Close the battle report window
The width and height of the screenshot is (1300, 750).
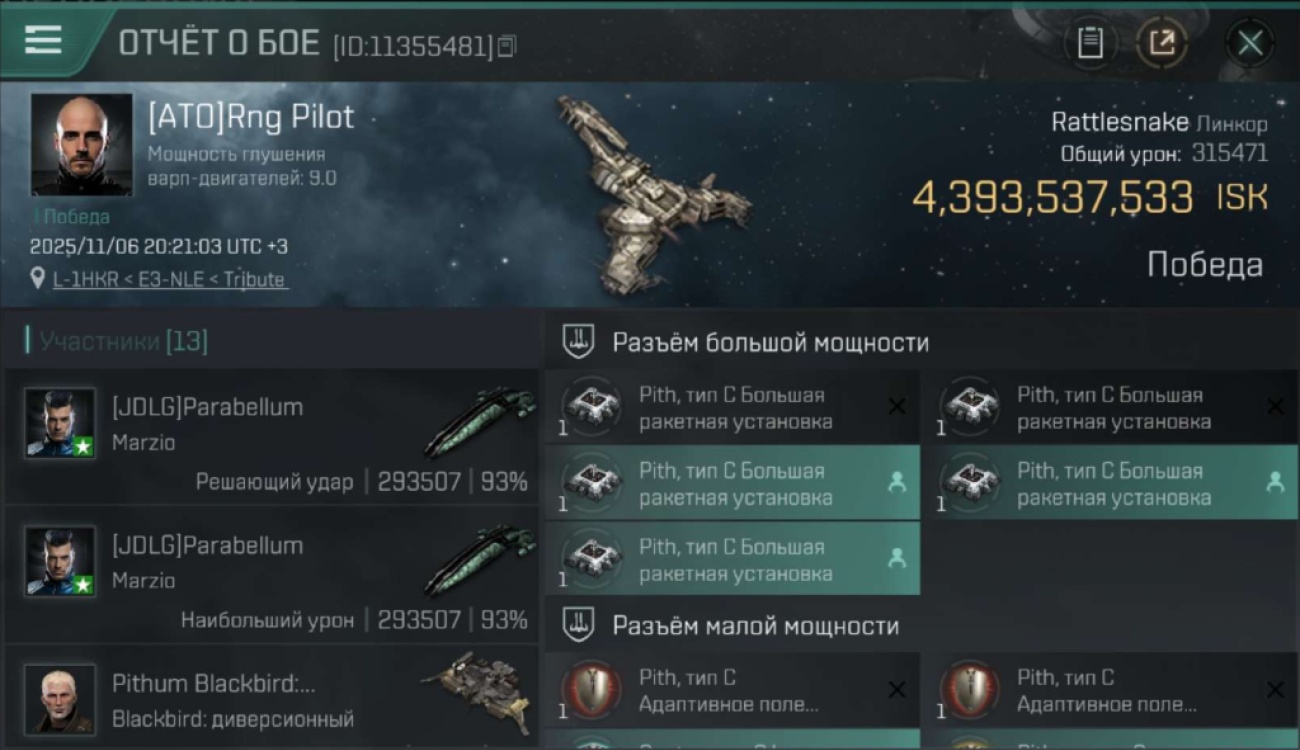tap(1250, 43)
